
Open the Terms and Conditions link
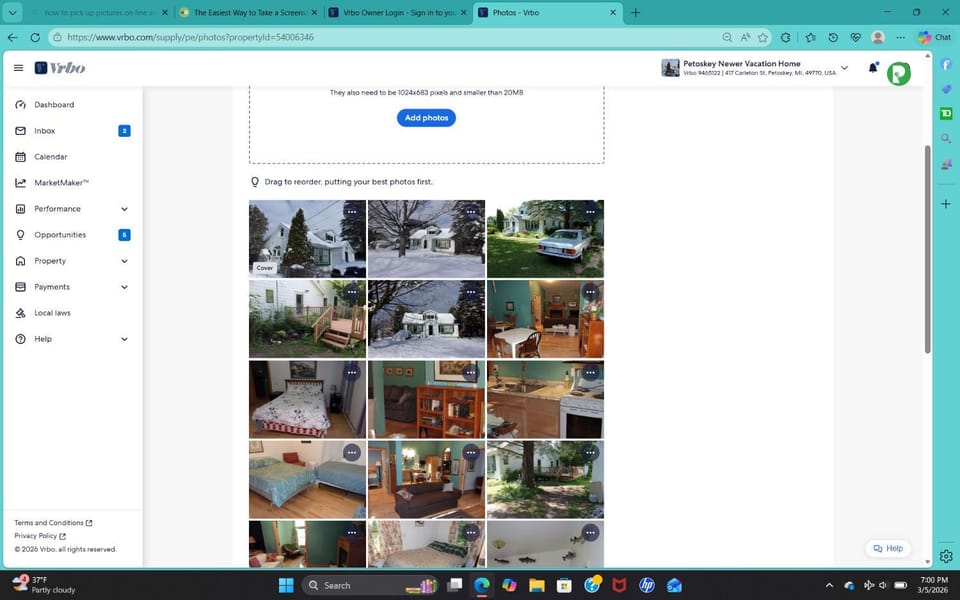52,523
